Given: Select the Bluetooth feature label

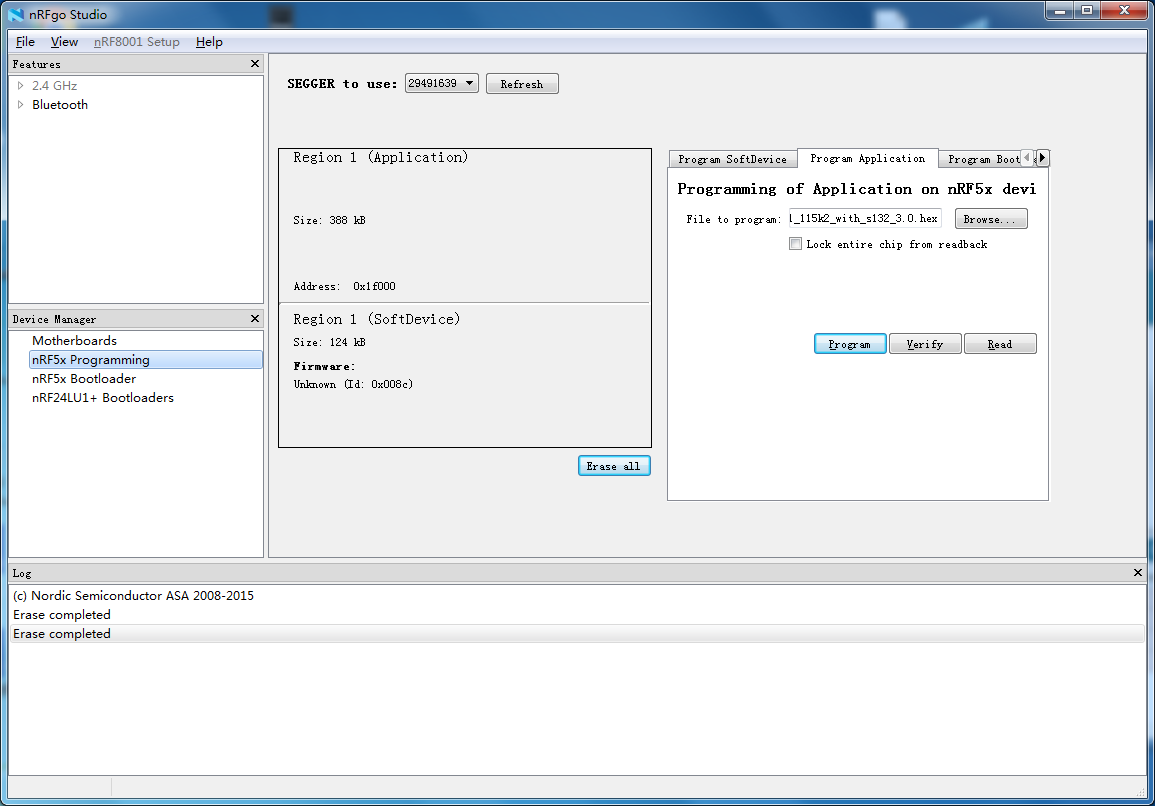Looking at the screenshot, I should (x=60, y=105).
